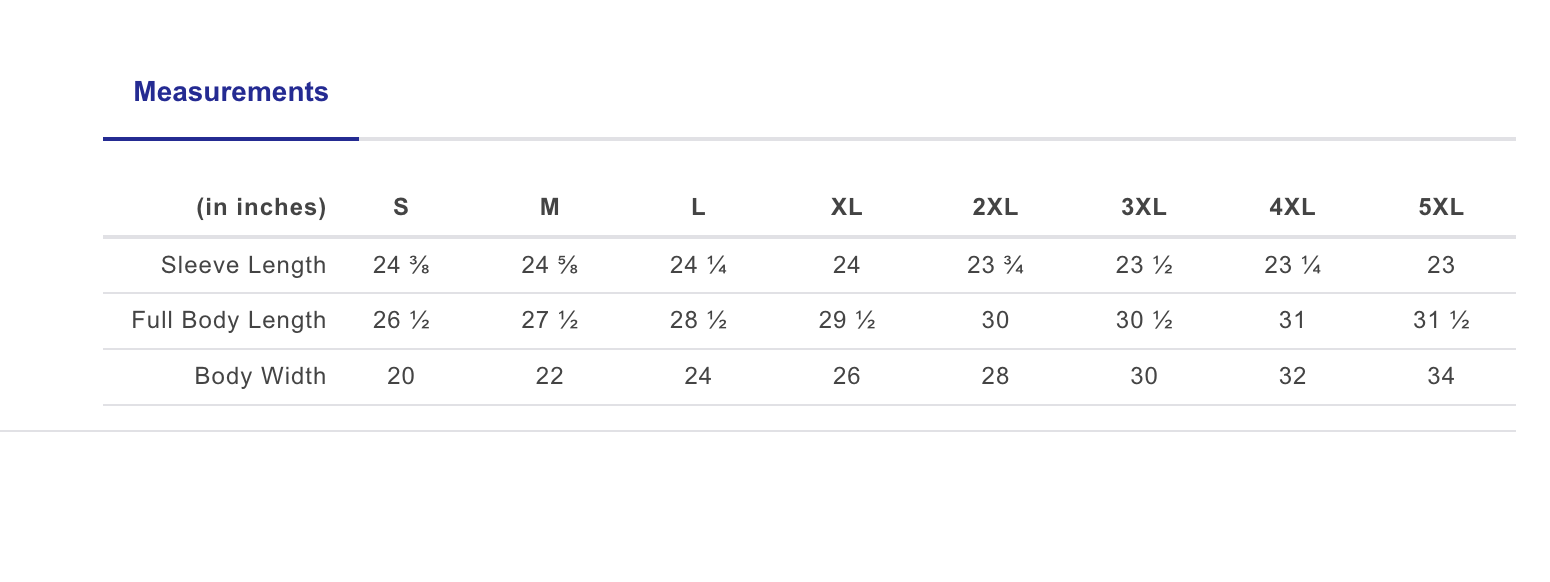Select the body width value for 4XL
The image size is (1550, 582).
(x=1292, y=377)
